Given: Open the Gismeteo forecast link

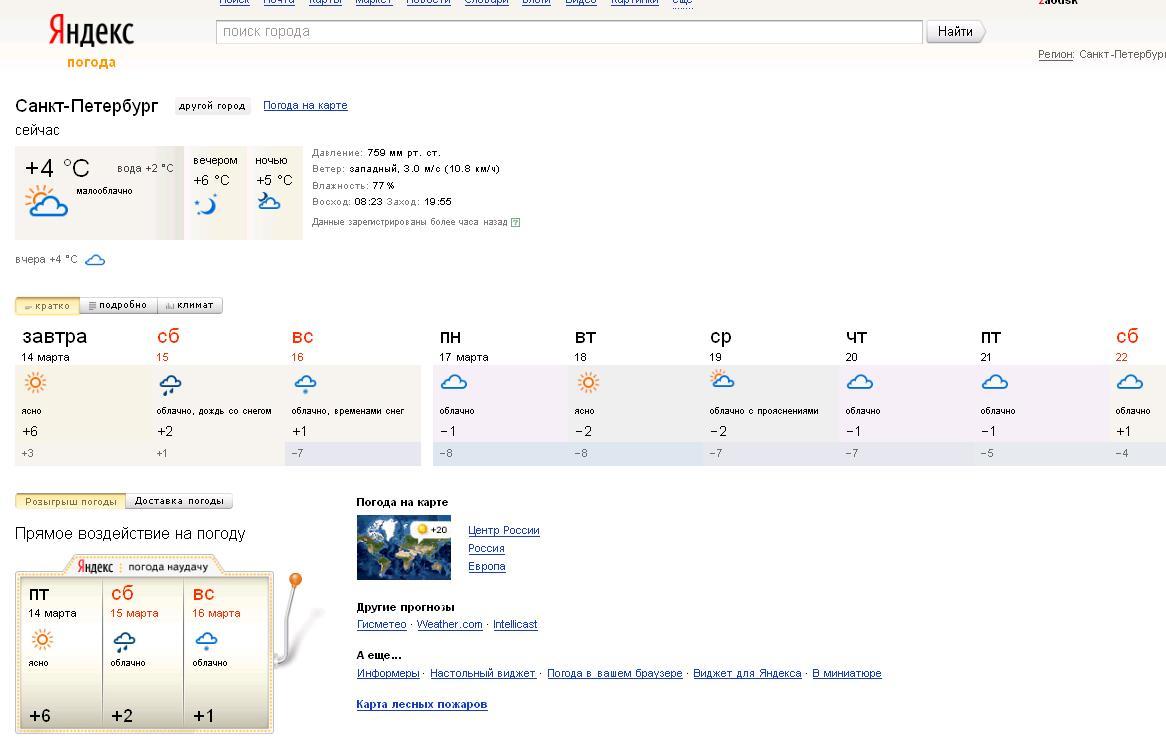Looking at the screenshot, I should tap(381, 624).
